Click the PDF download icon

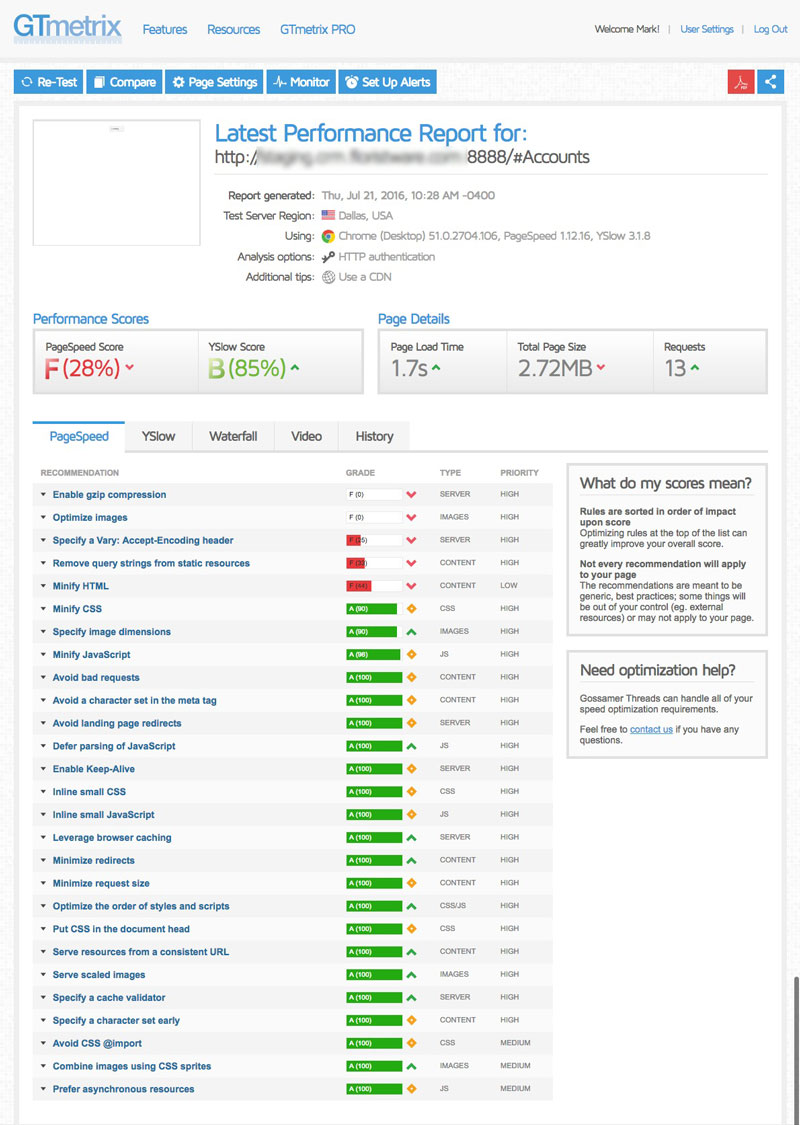(x=741, y=82)
